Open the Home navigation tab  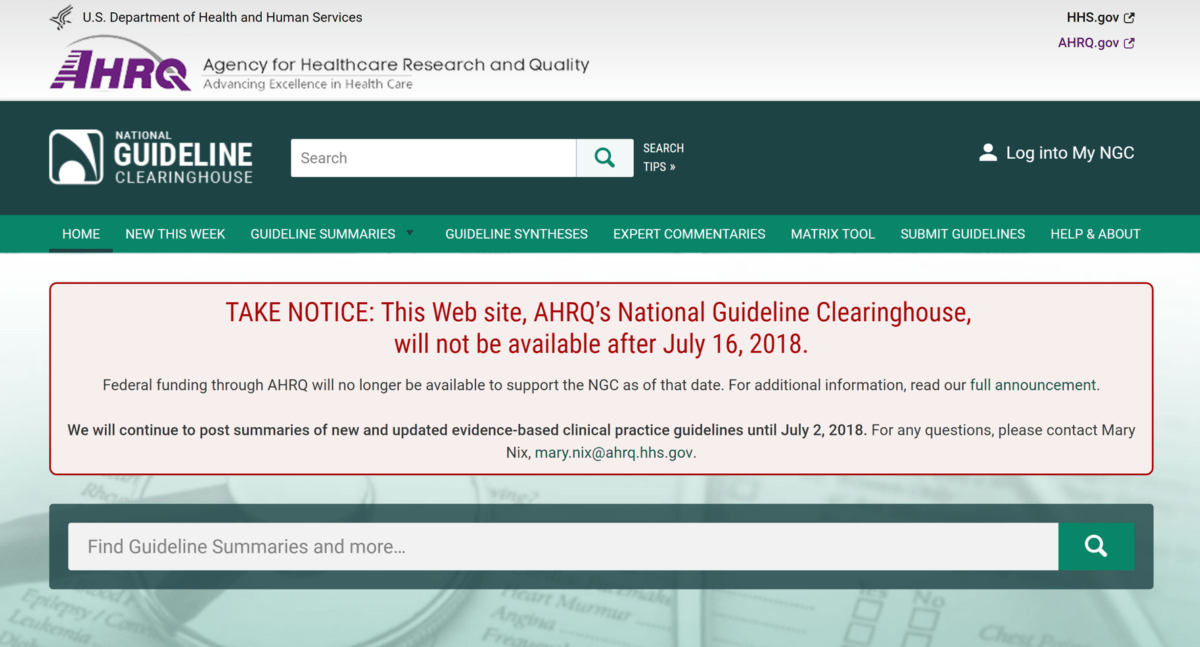click(81, 234)
